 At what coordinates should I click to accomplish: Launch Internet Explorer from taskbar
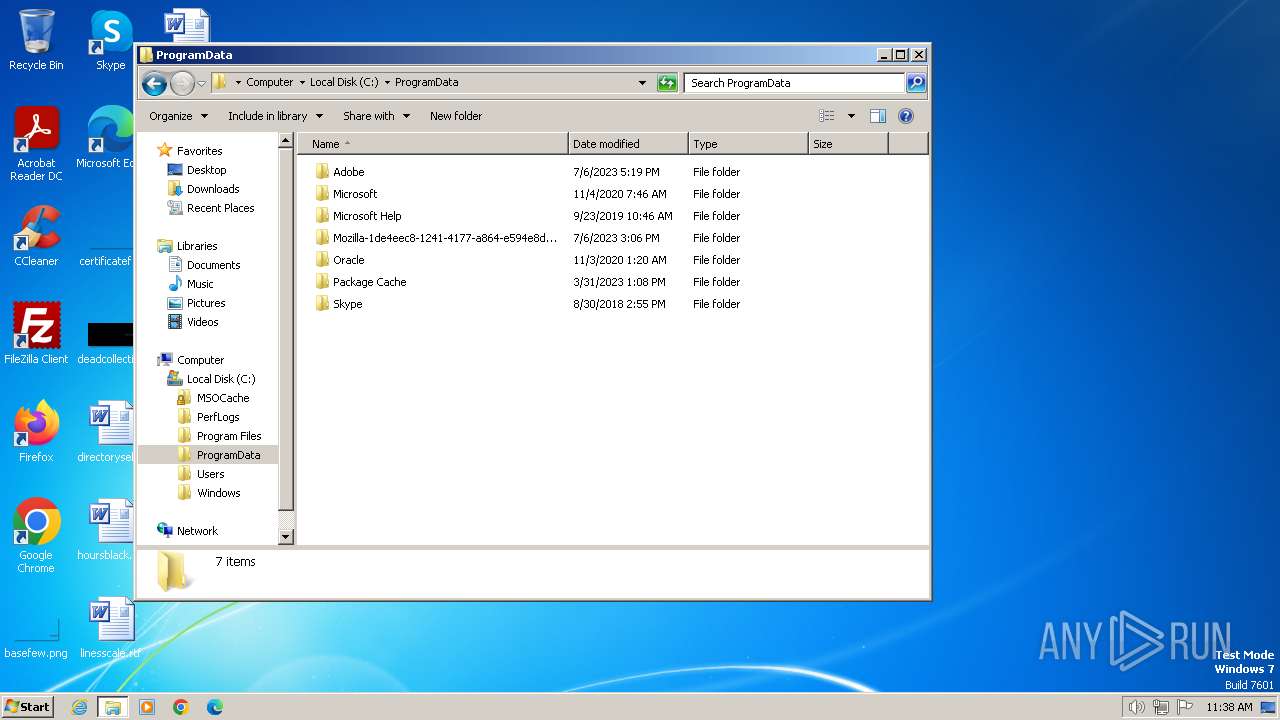[x=79, y=707]
